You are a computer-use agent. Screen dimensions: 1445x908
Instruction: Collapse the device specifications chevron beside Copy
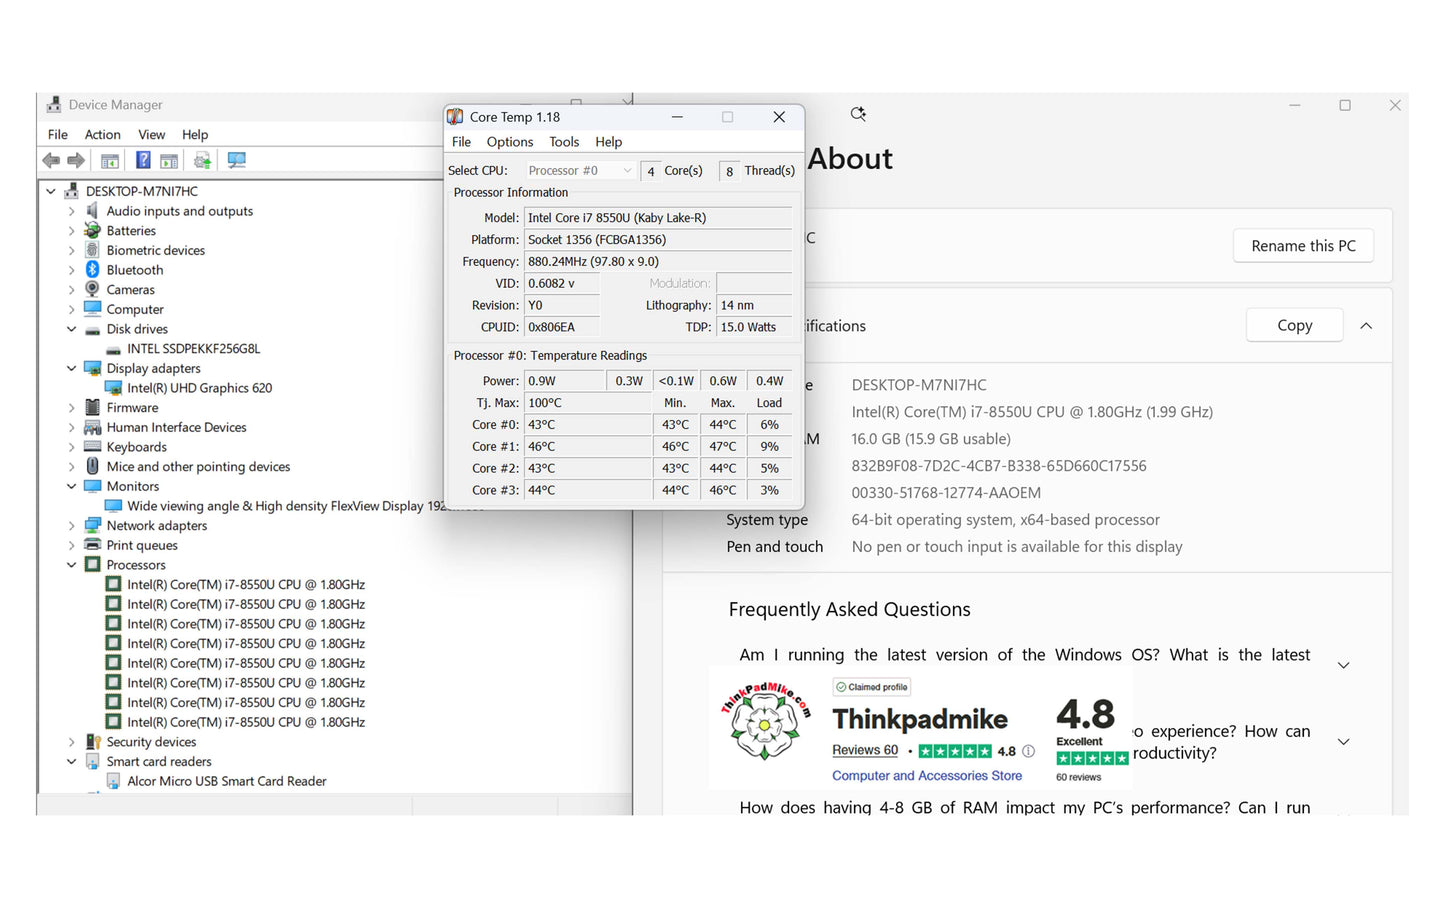[1366, 326]
